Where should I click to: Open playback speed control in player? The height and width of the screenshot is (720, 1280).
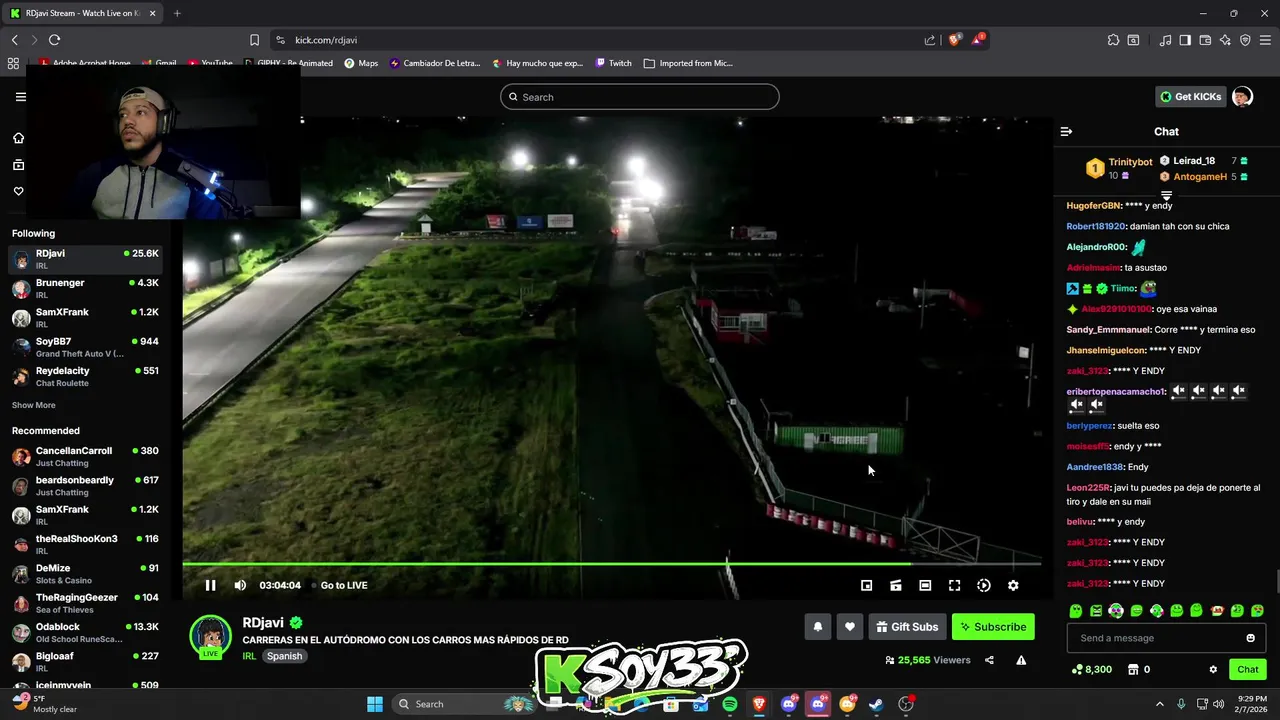[x=984, y=585]
